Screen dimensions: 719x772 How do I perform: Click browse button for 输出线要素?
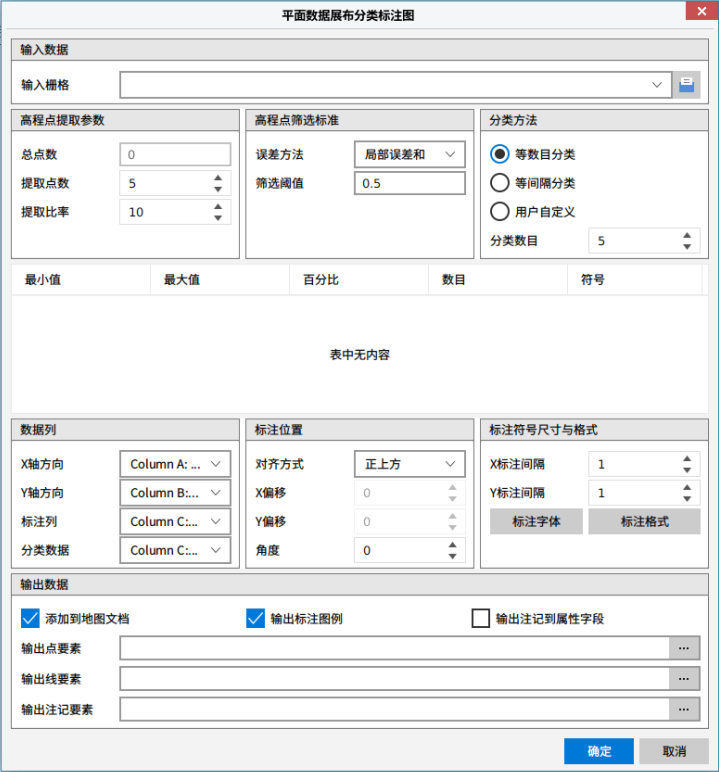click(684, 679)
